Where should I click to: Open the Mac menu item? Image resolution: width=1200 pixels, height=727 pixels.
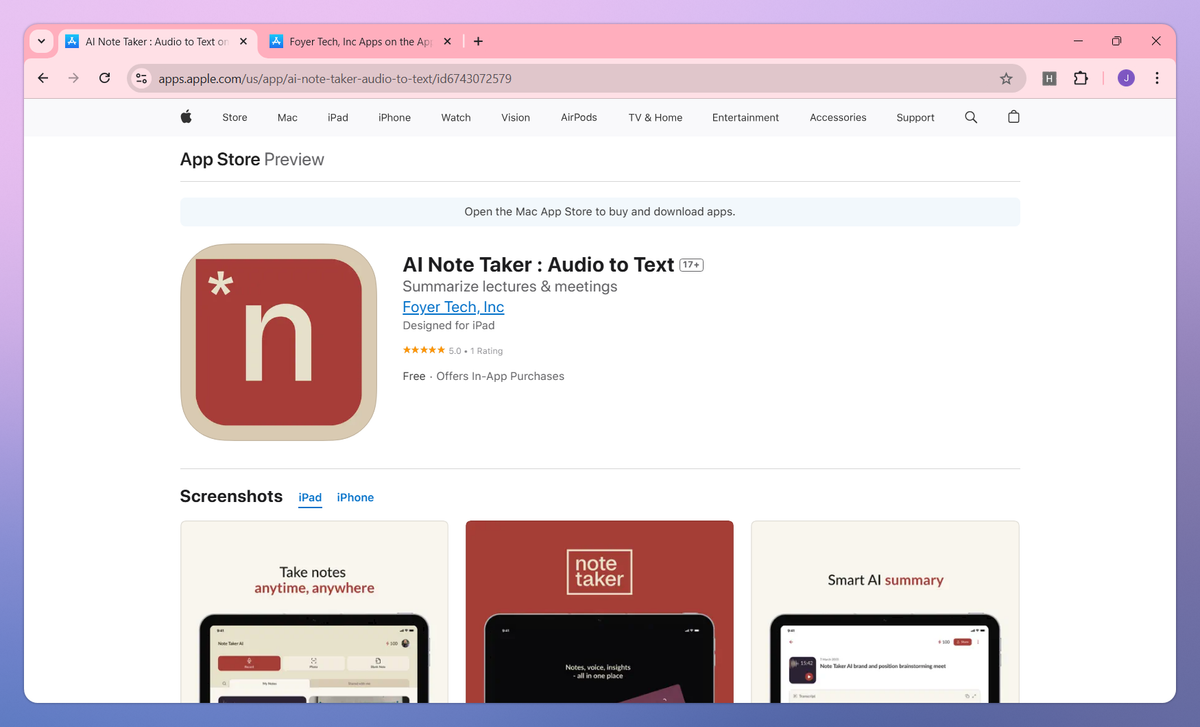click(288, 118)
